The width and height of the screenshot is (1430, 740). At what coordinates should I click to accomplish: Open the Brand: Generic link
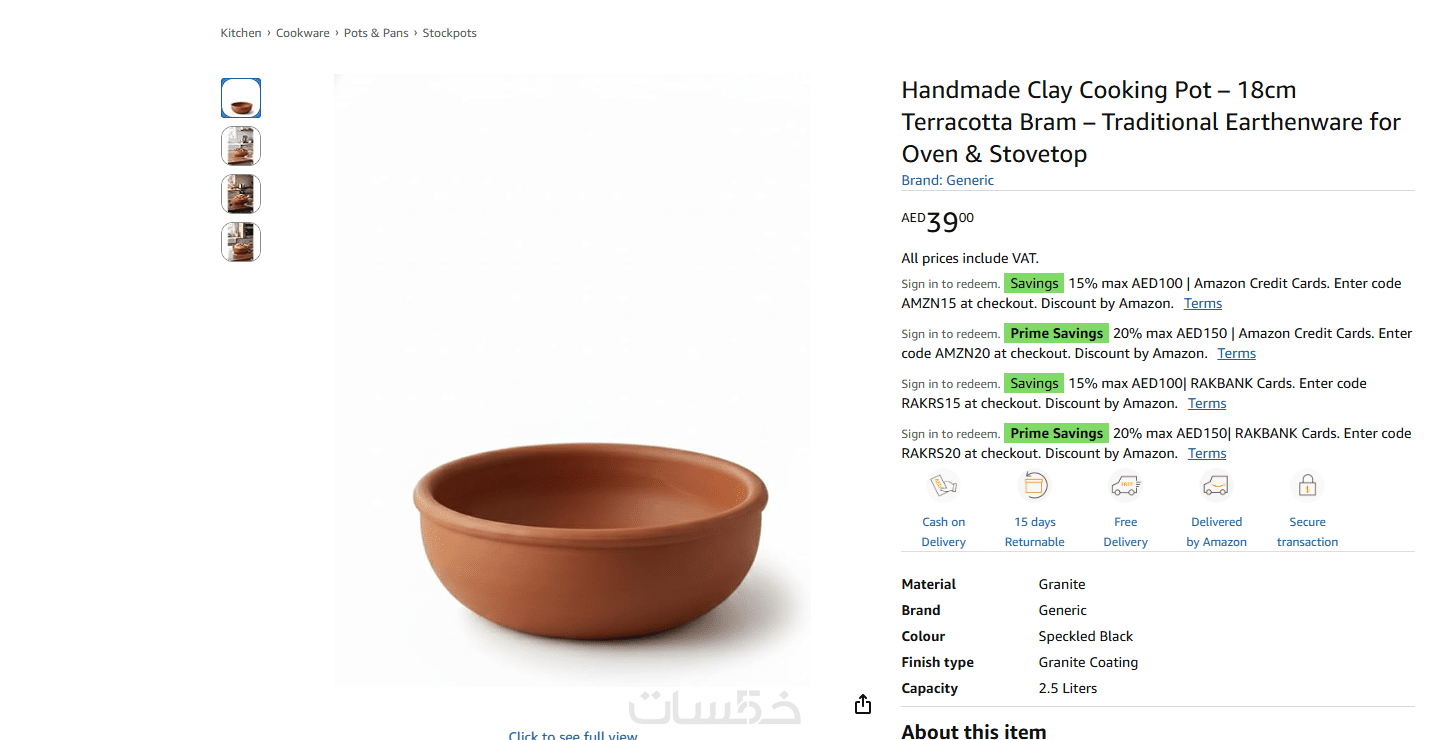948,181
